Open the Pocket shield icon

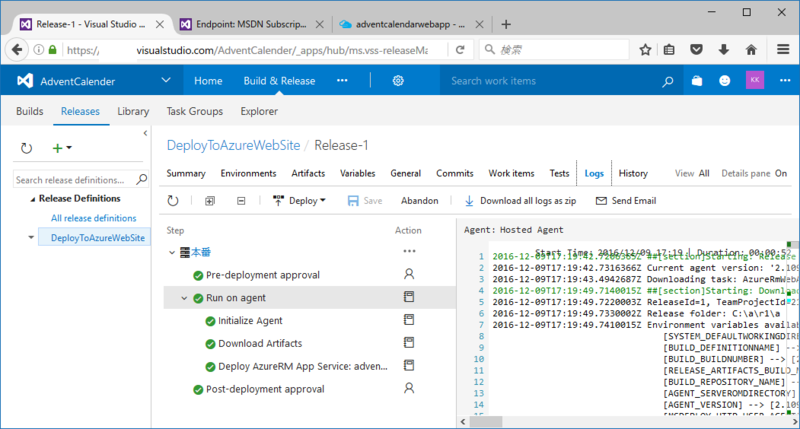coord(696,49)
